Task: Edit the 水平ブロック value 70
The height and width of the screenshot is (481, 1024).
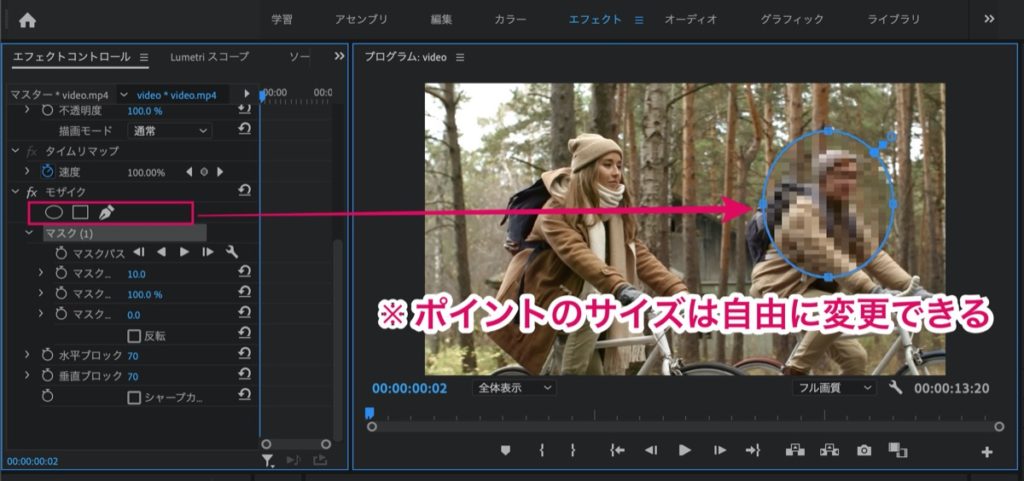Action: 133,356
